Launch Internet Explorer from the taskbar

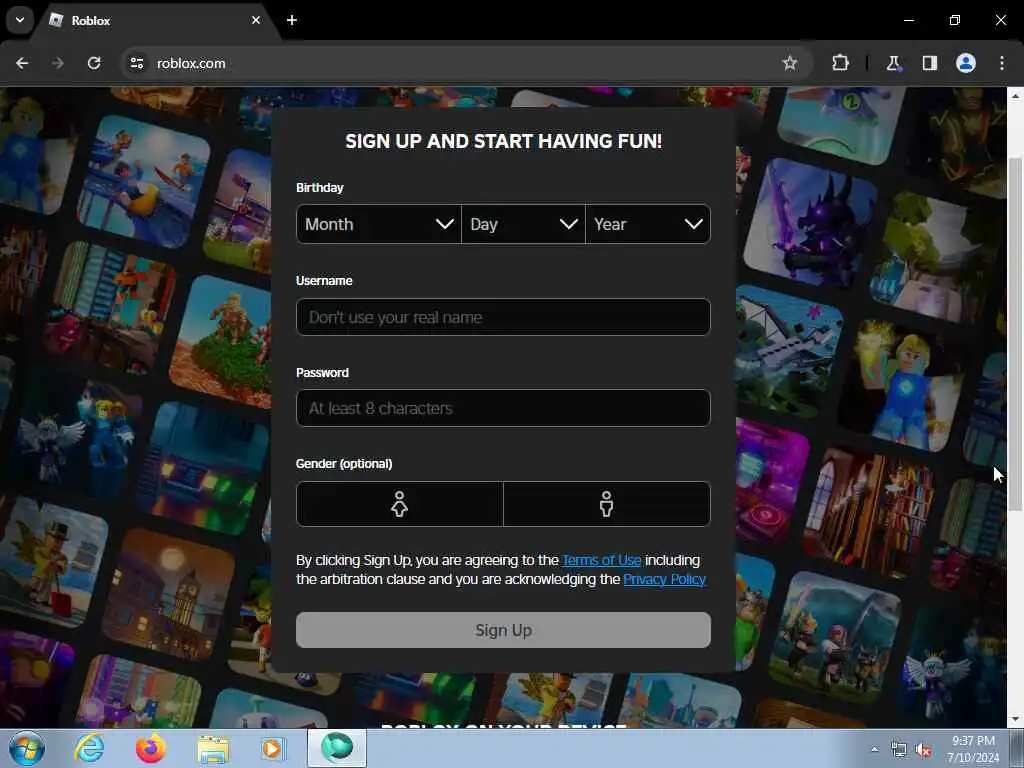coord(89,748)
